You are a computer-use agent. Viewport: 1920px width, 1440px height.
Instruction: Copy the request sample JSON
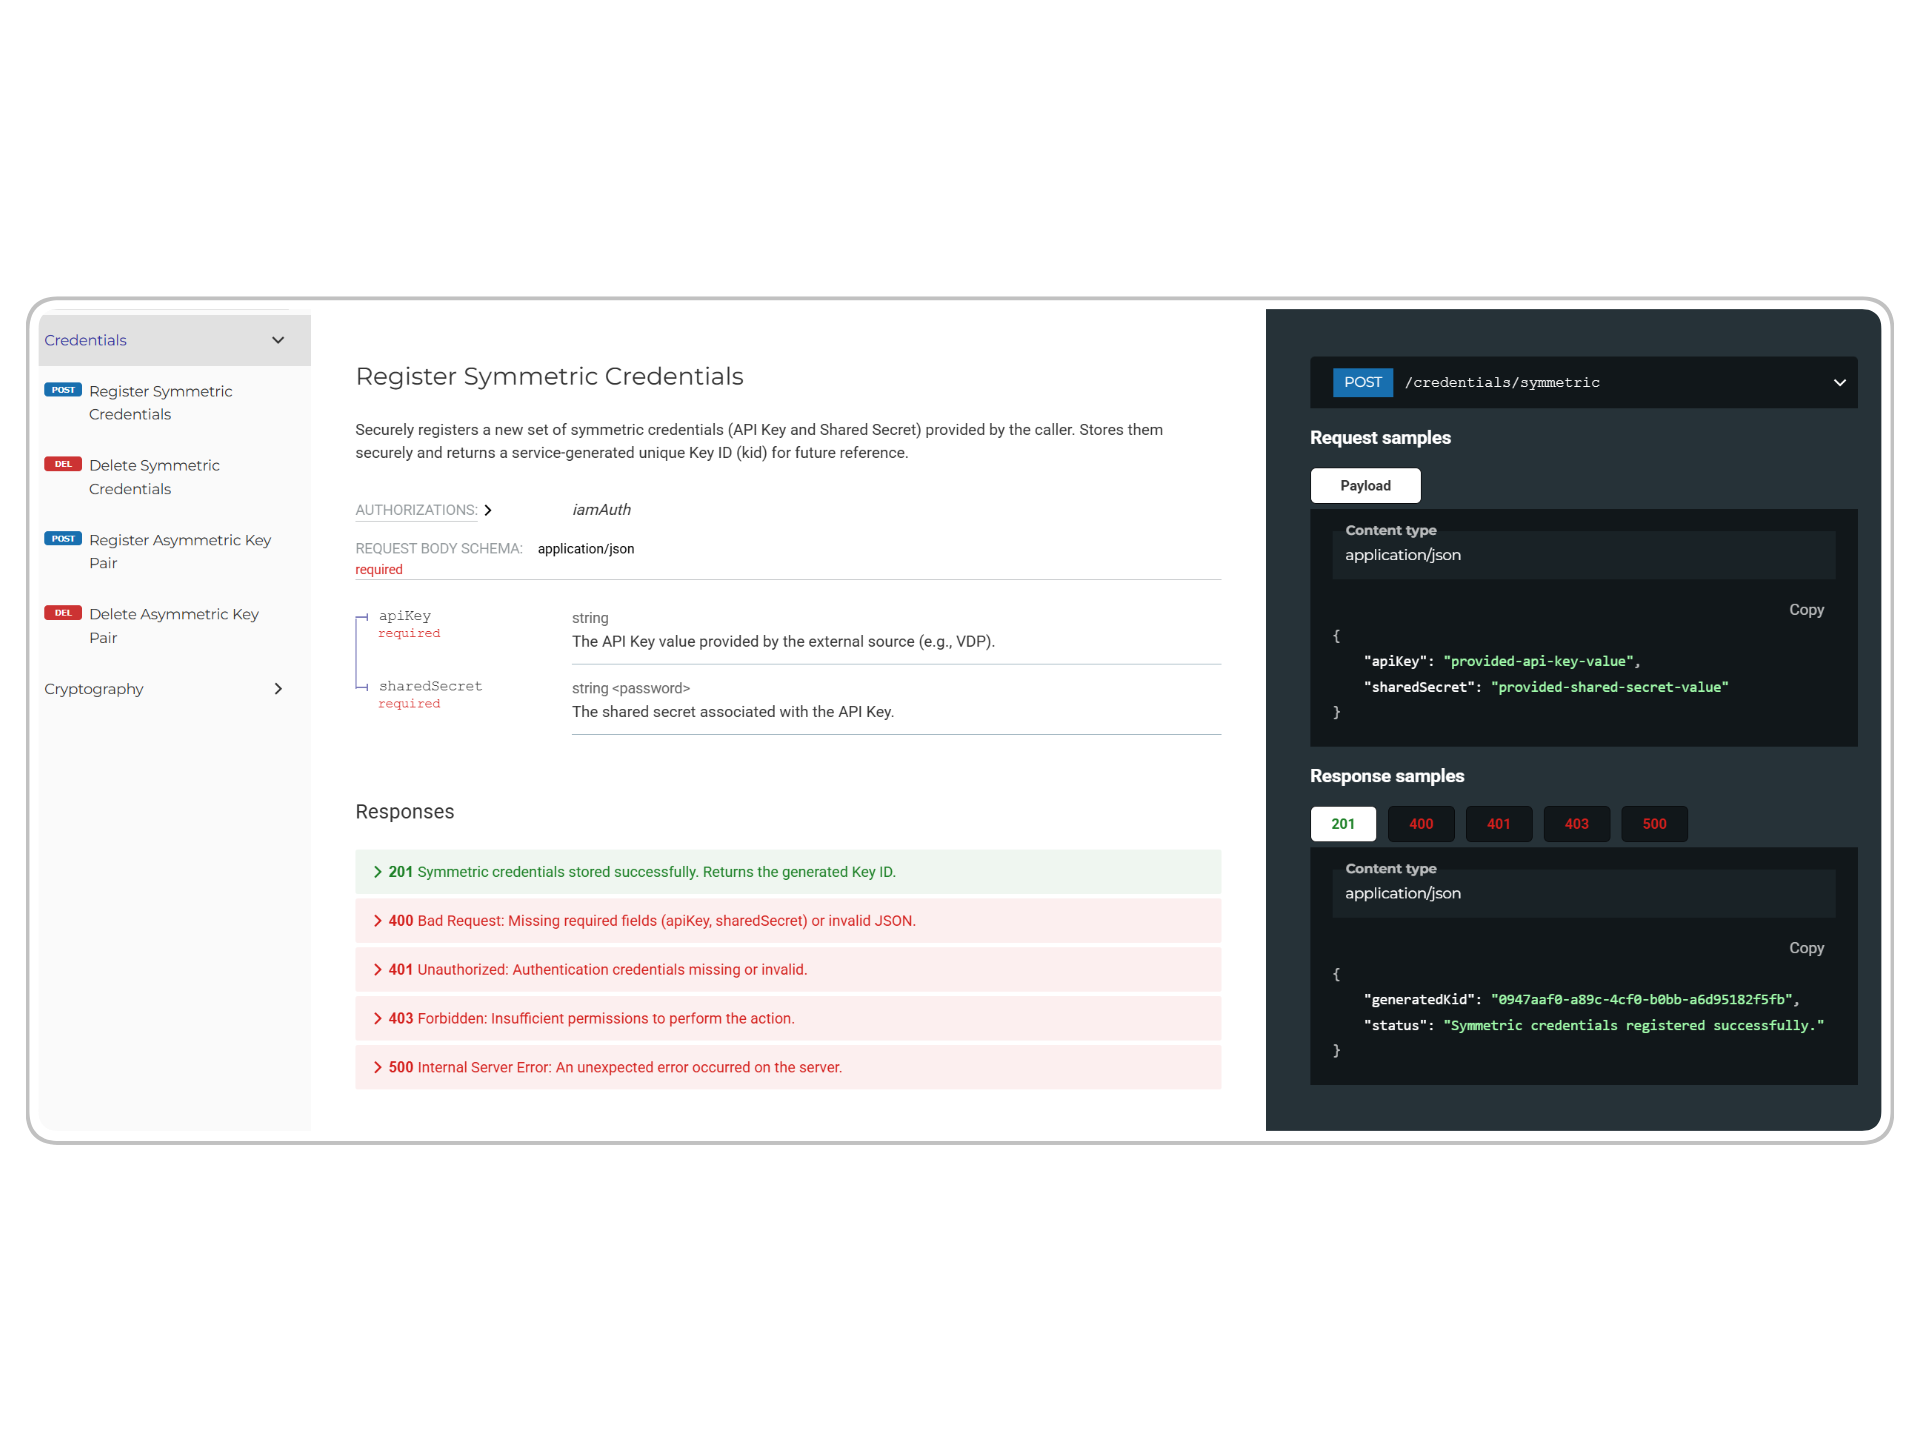(1805, 610)
